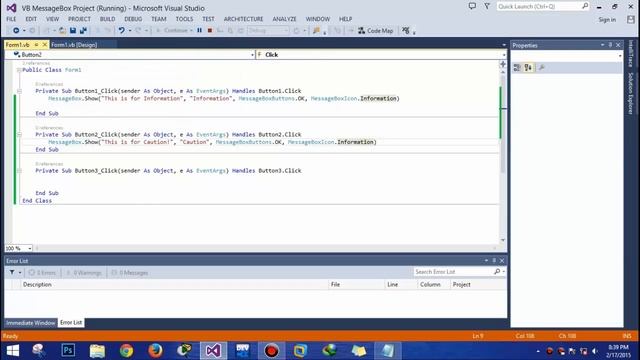This screenshot has height=360, width=640.
Task: Click the Open File folder icon
Action: pyautogui.click(x=62, y=31)
